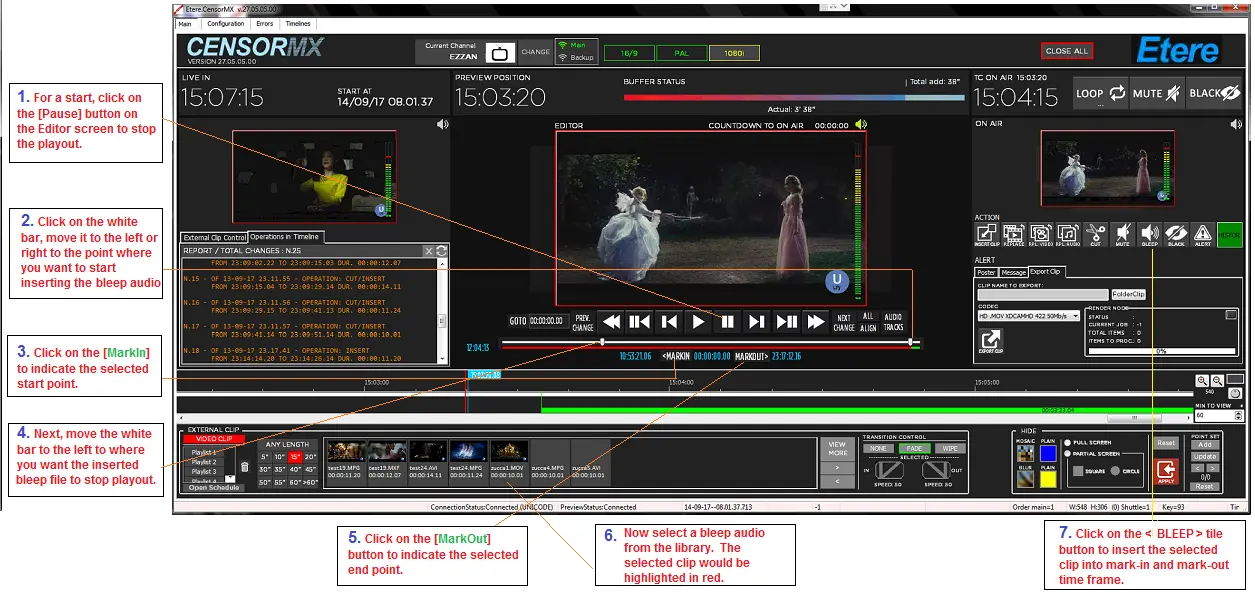Switch to the Configuration tab
The width and height of the screenshot is (1255, 598).
(x=226, y=23)
